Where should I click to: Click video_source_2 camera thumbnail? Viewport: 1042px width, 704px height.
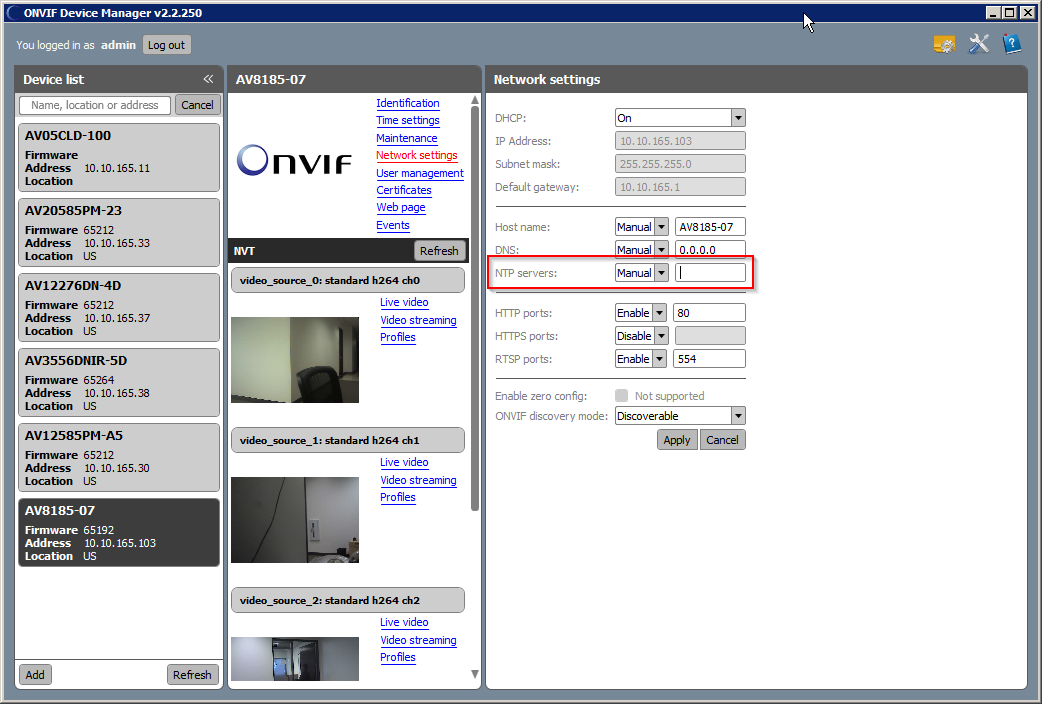[x=295, y=659]
